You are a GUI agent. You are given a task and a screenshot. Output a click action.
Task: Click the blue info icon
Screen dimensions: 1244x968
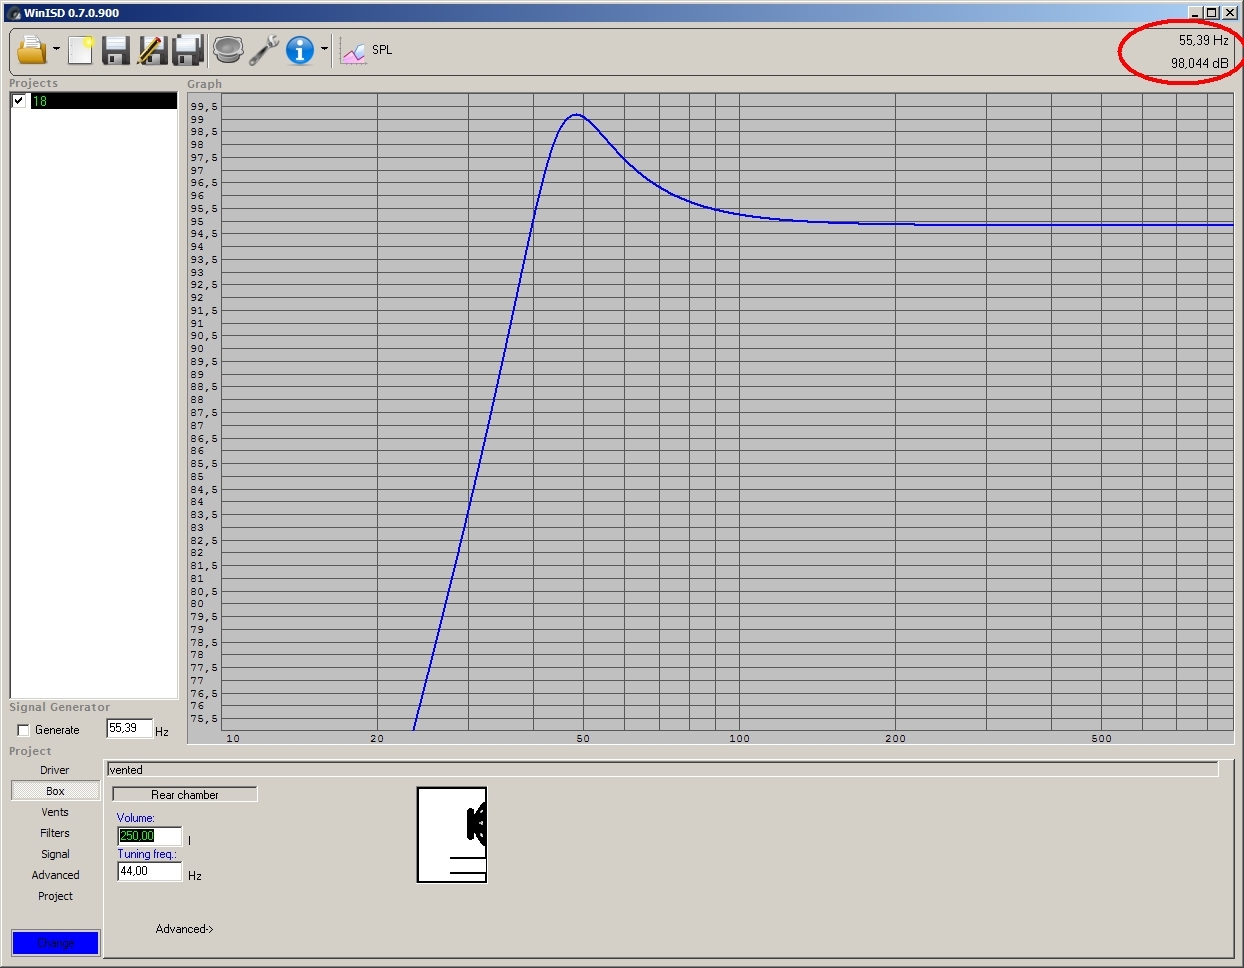pos(300,49)
